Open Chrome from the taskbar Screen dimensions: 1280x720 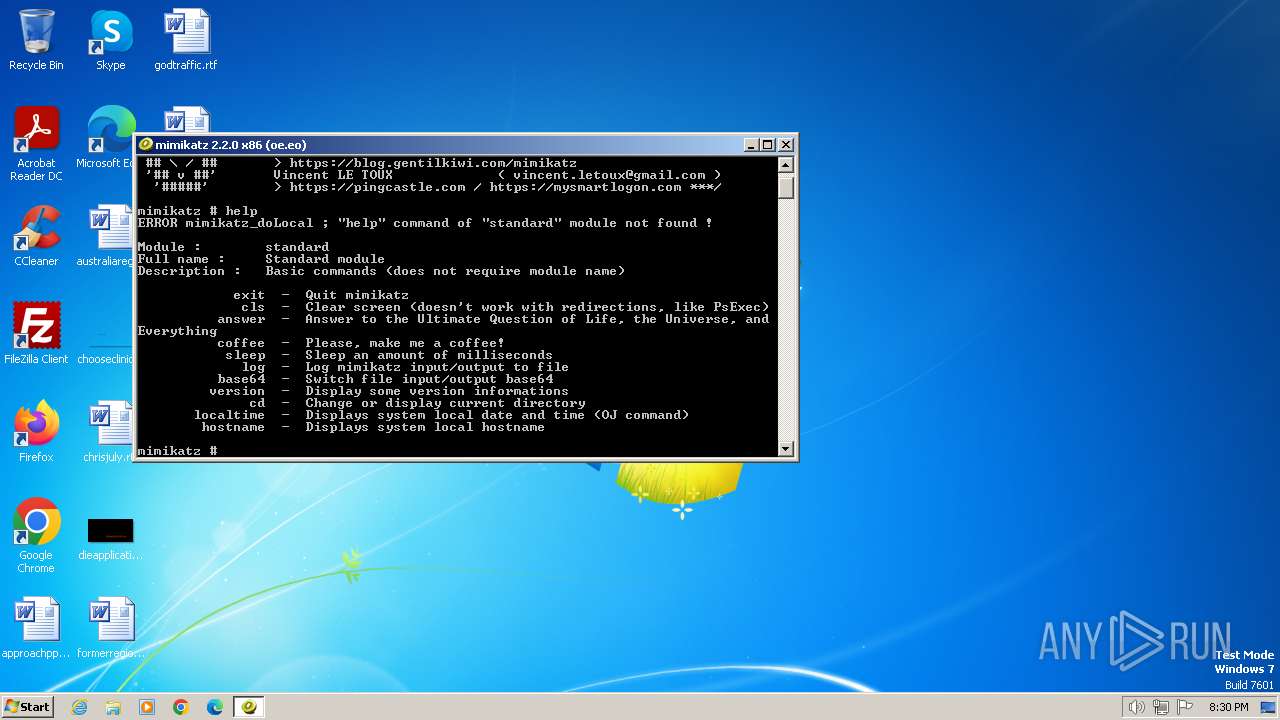coord(181,707)
